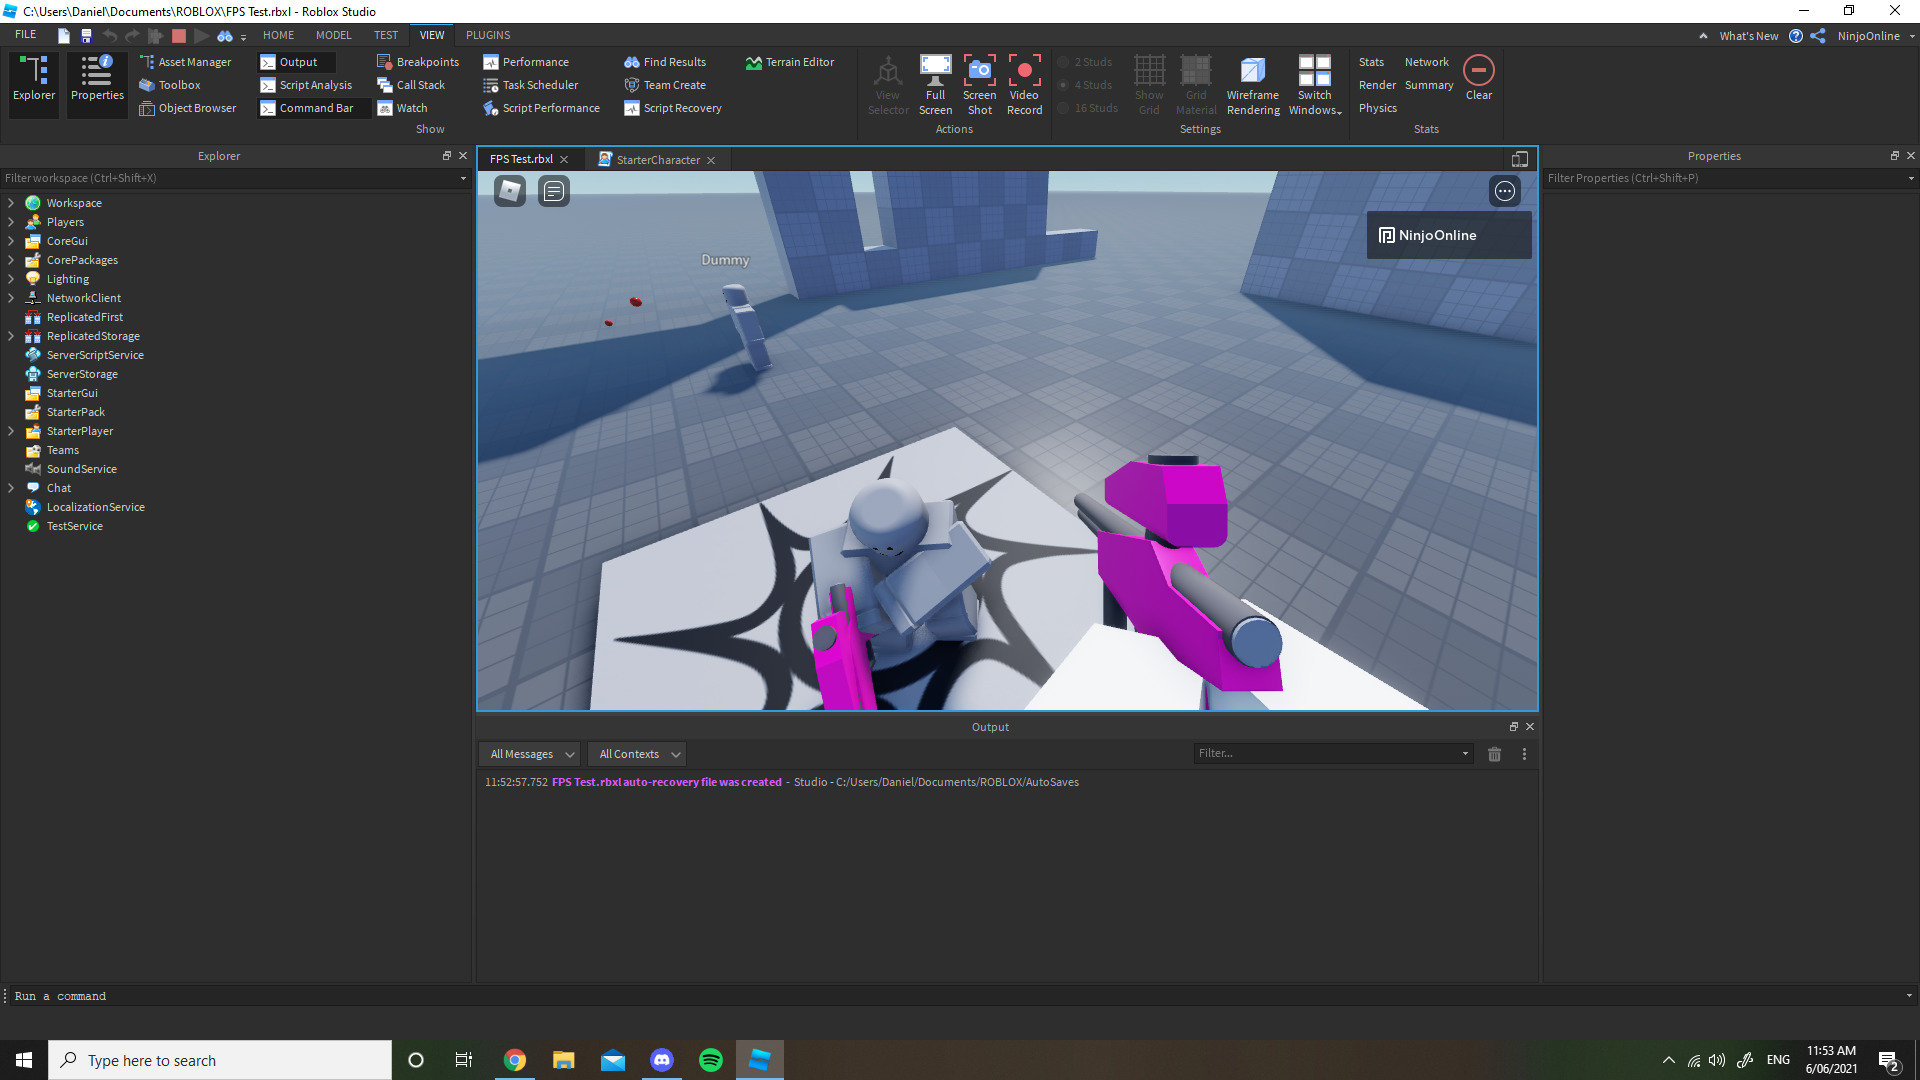Expand the Players tree node

click(x=11, y=222)
